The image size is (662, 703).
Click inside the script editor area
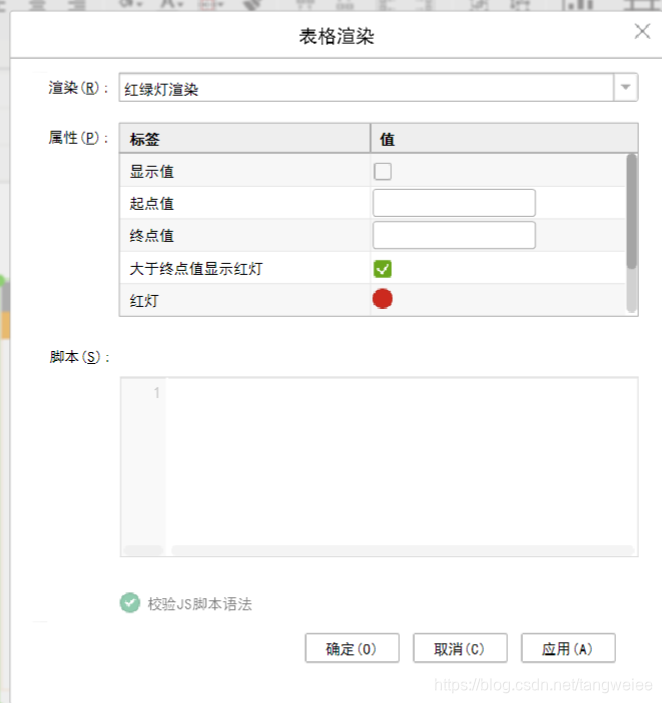401,462
